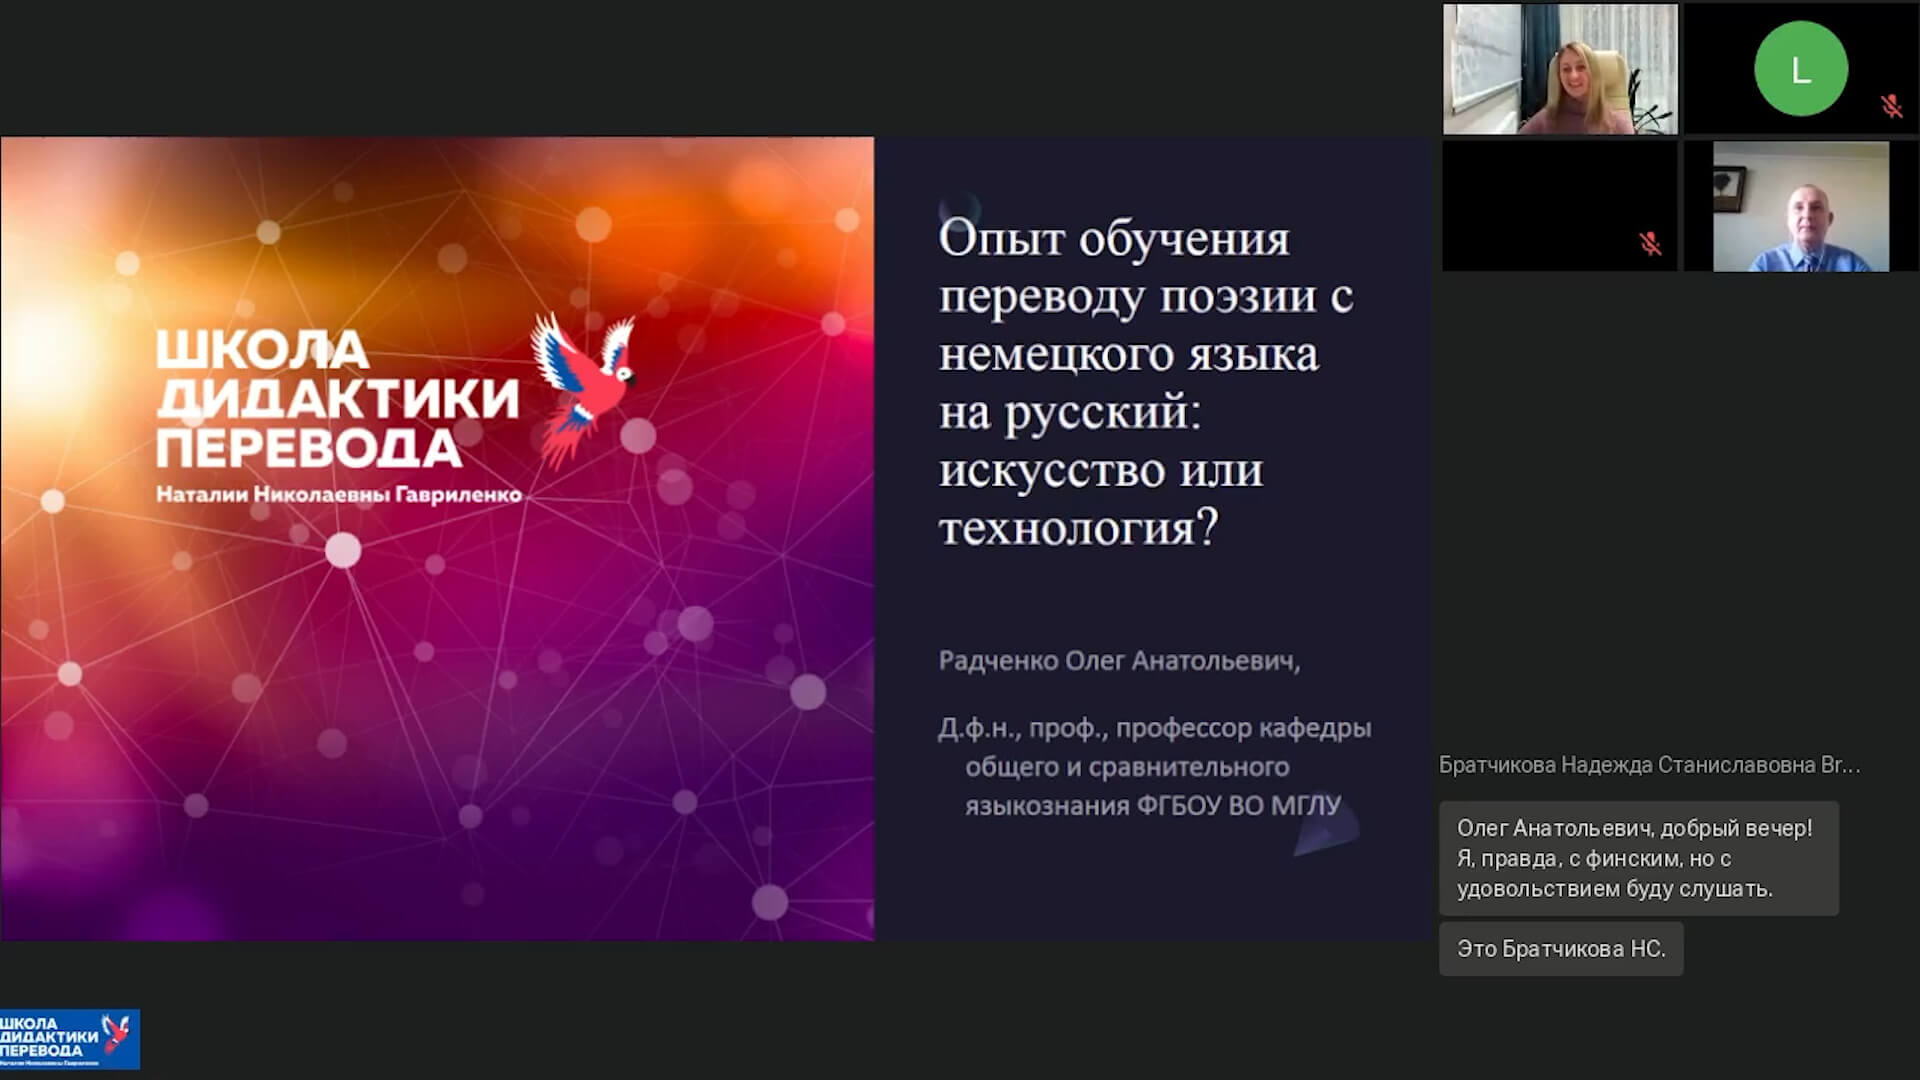Select the video thumbnail of man in tie
The image size is (1920, 1080).
click(x=1800, y=206)
